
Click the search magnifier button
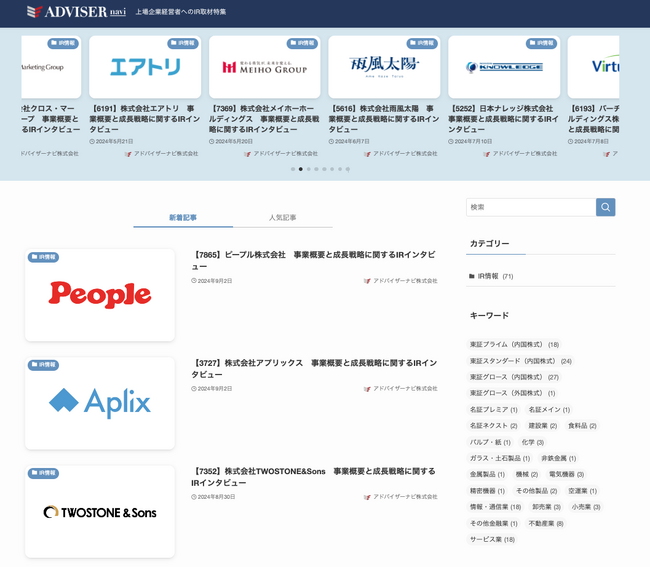(x=605, y=207)
